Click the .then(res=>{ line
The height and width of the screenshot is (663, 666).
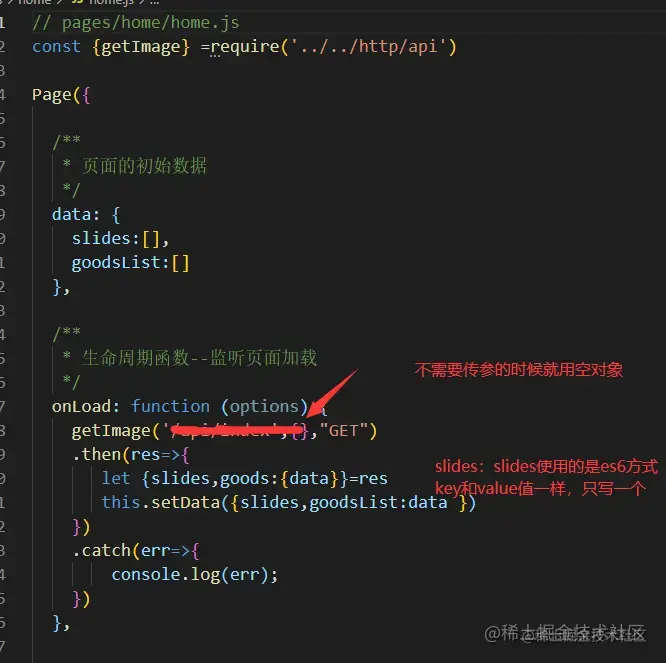[130, 454]
